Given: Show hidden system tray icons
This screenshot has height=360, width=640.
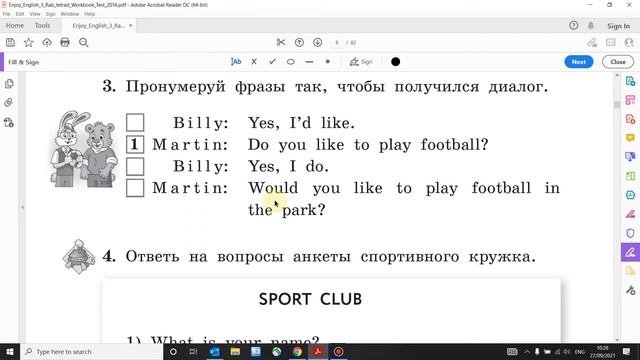Looking at the screenshot, I should pyautogui.click(x=527, y=351).
